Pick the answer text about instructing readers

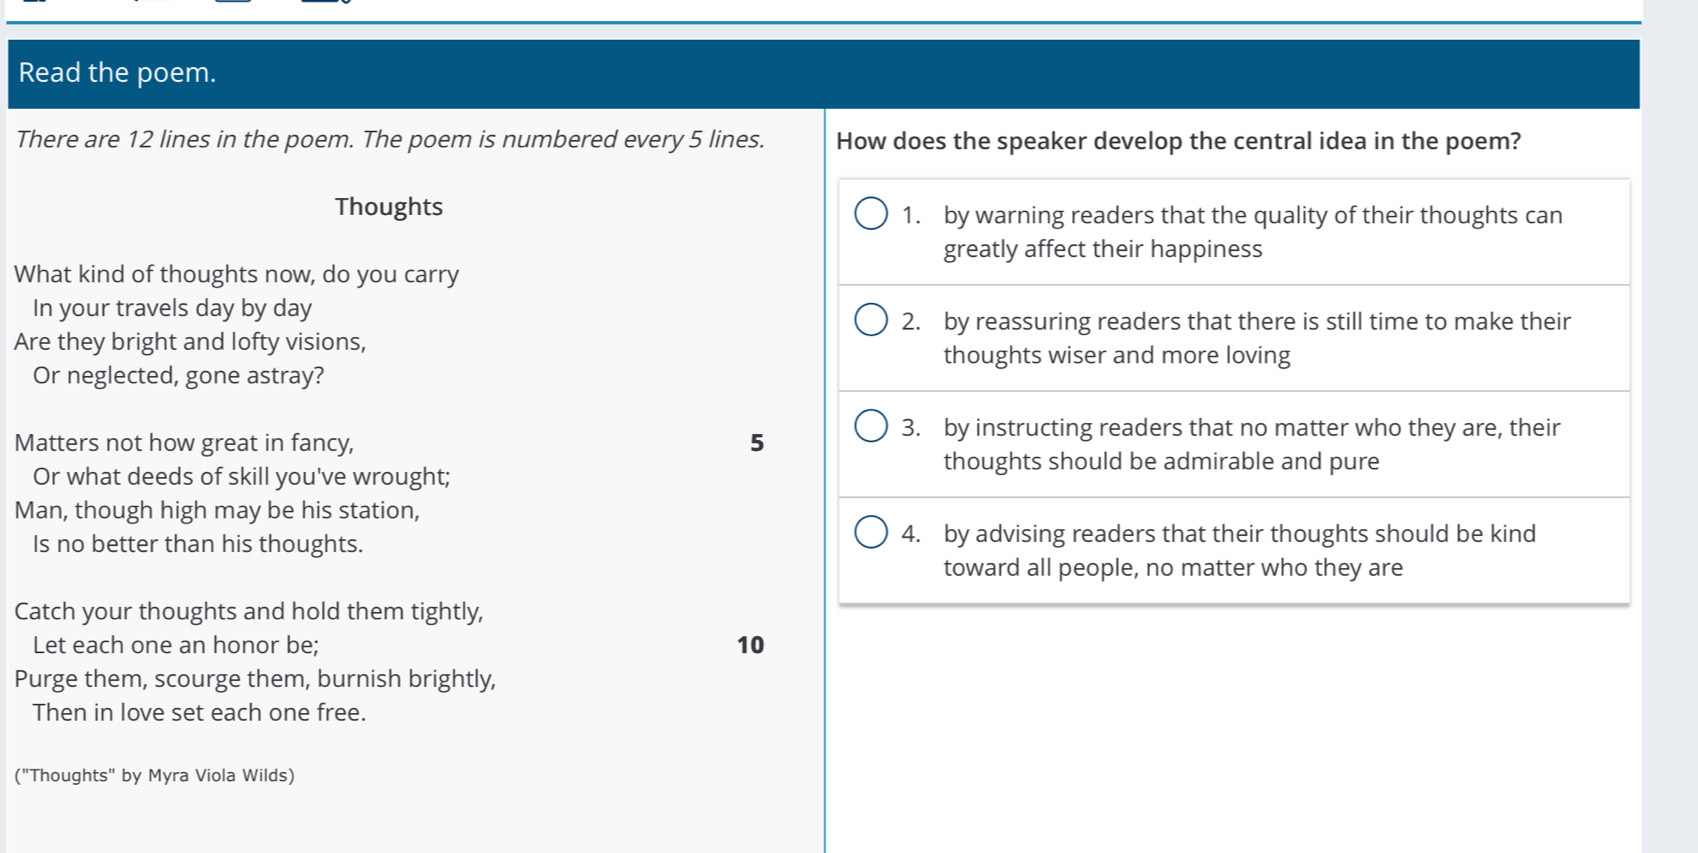pos(1252,444)
